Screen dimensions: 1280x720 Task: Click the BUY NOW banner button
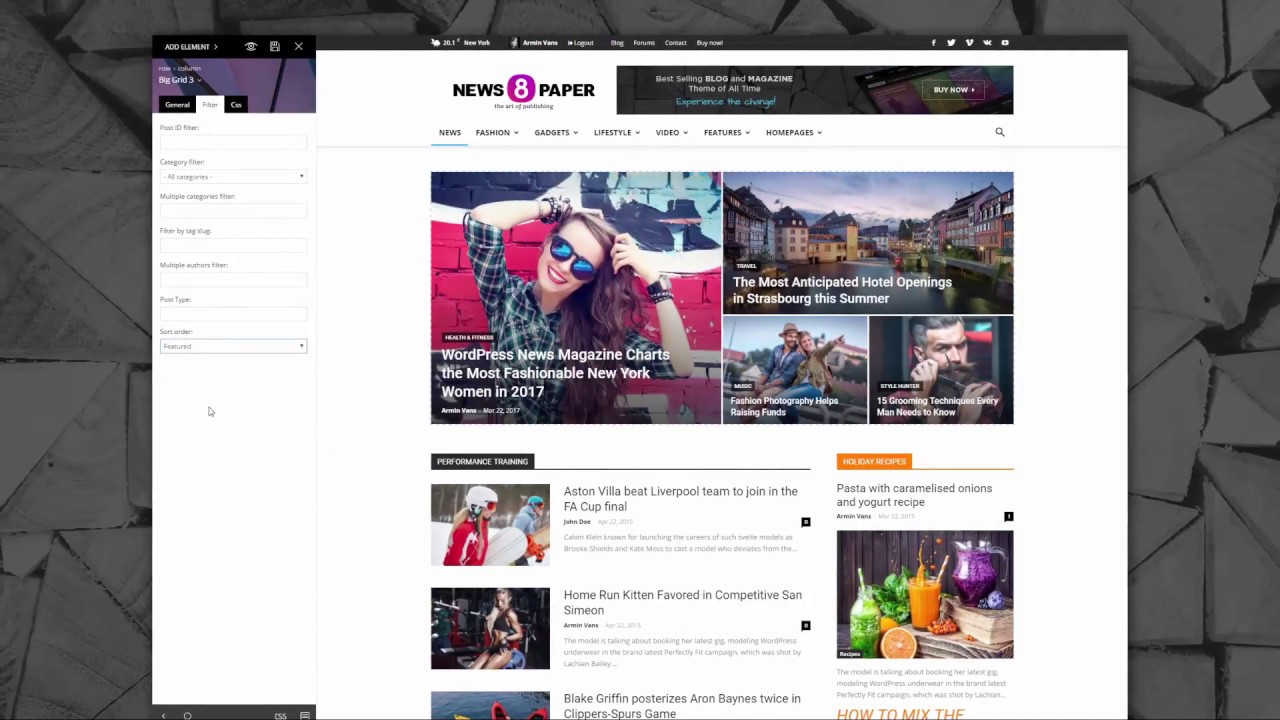[x=954, y=90]
